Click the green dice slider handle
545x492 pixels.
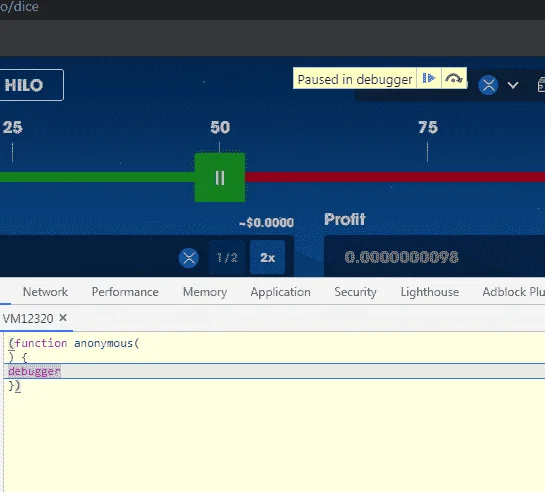pos(220,178)
